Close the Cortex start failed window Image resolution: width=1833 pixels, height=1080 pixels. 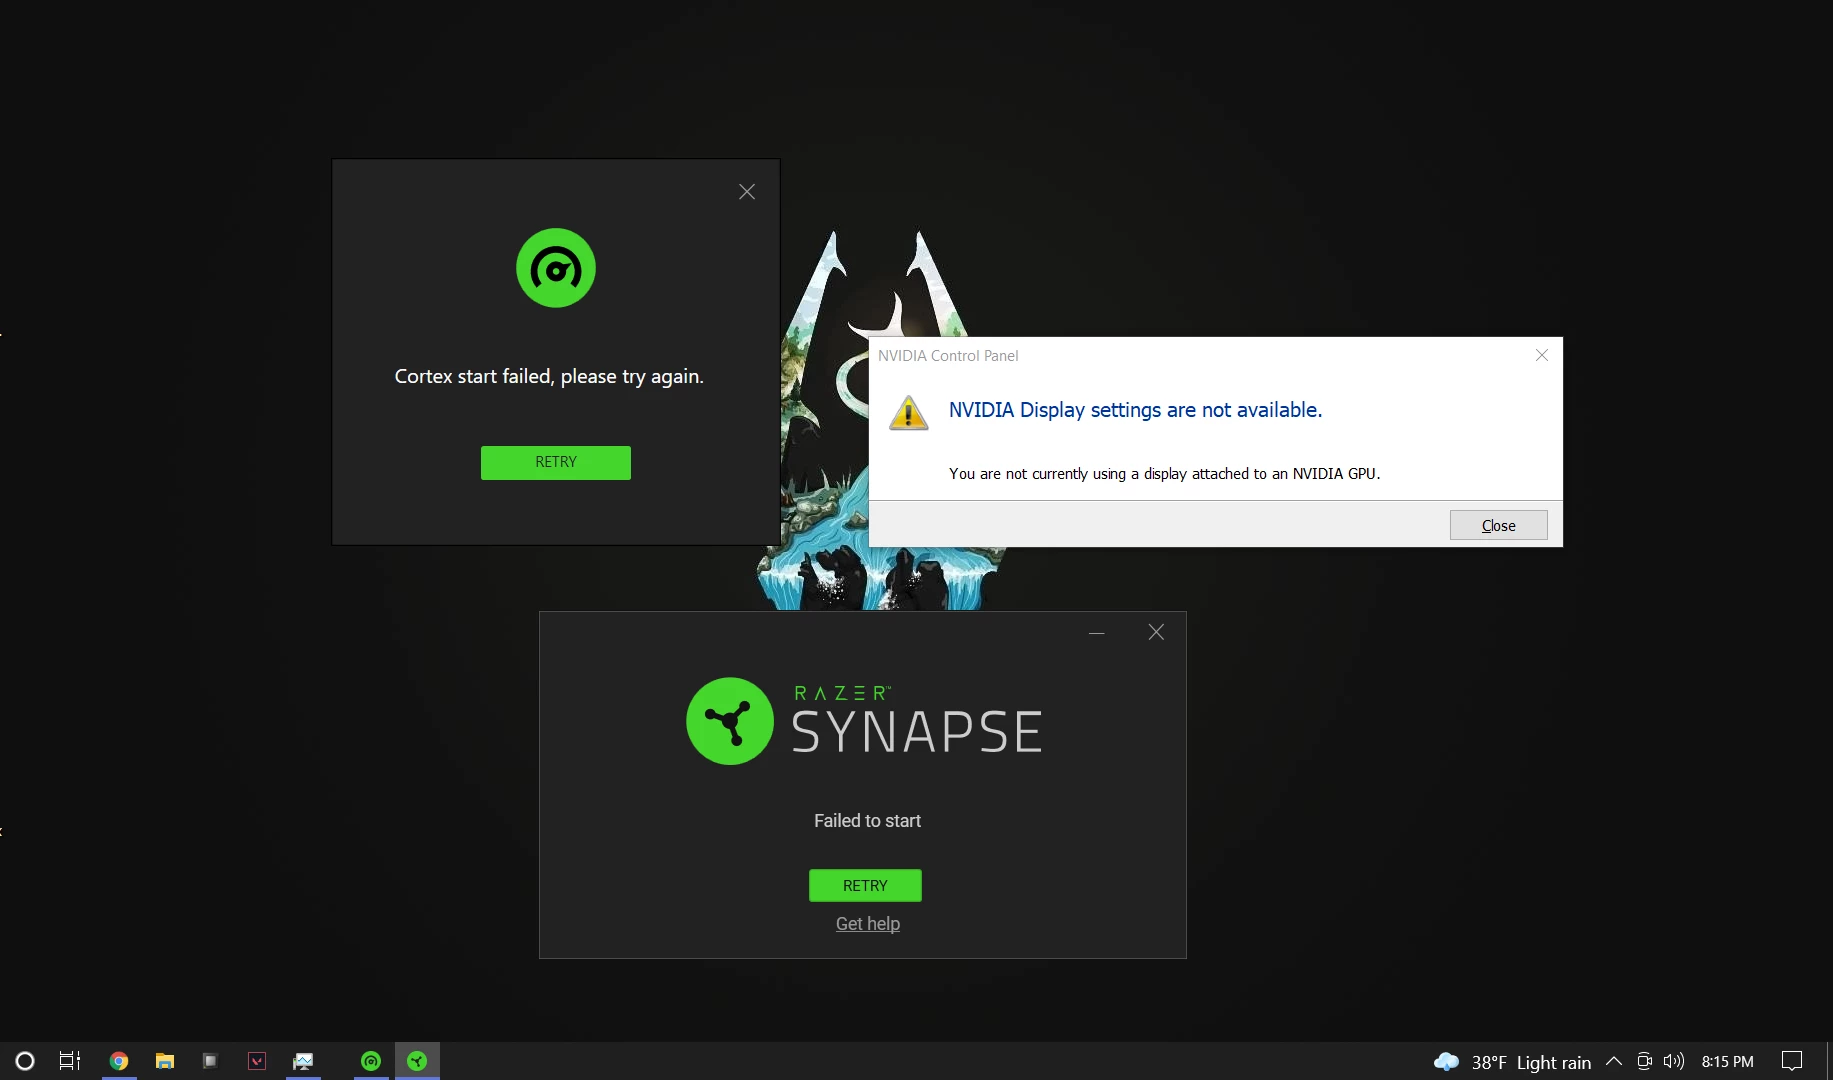pyautogui.click(x=747, y=192)
